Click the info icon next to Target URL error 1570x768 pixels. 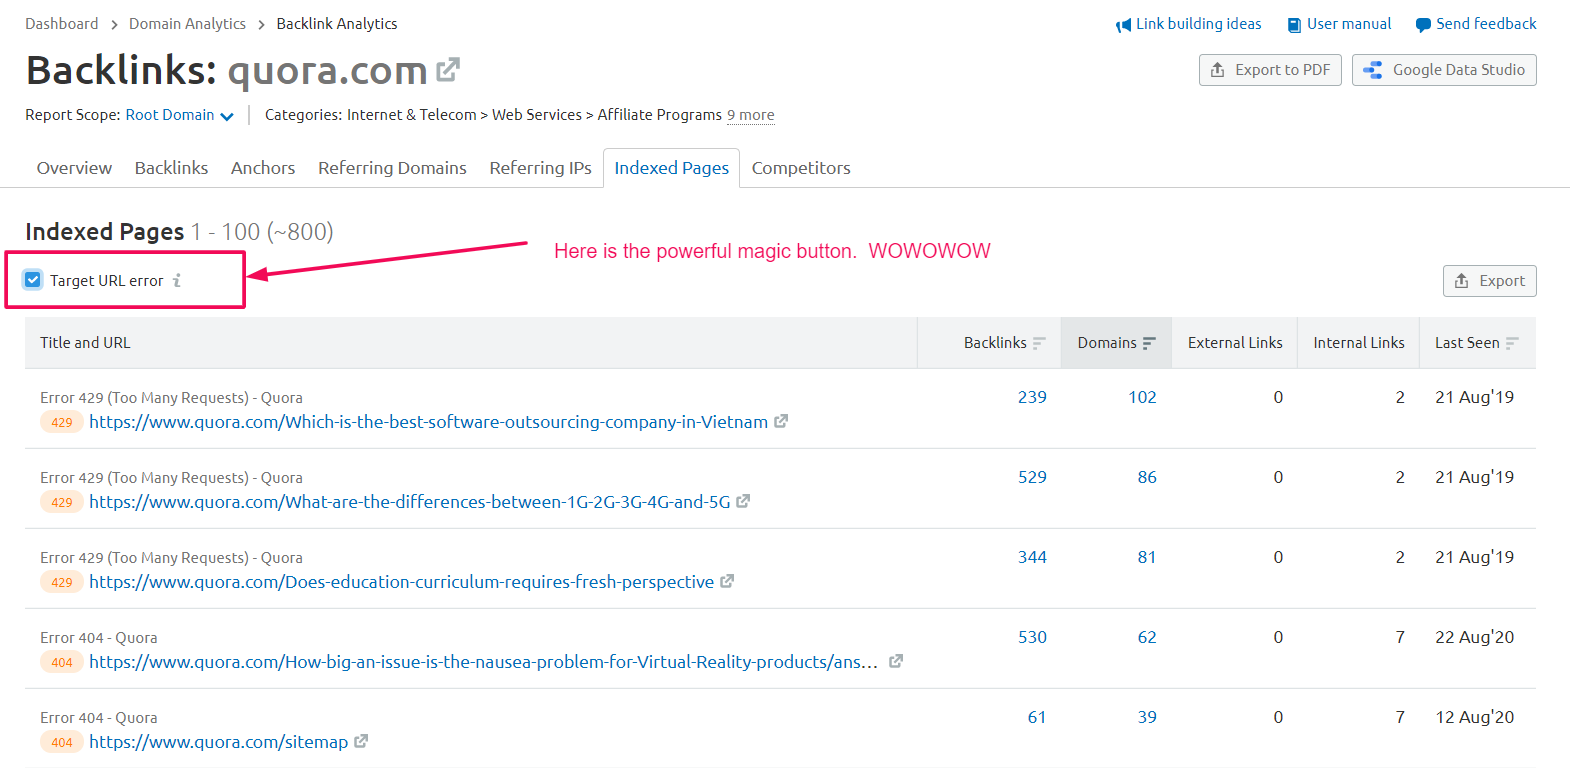coord(177,280)
